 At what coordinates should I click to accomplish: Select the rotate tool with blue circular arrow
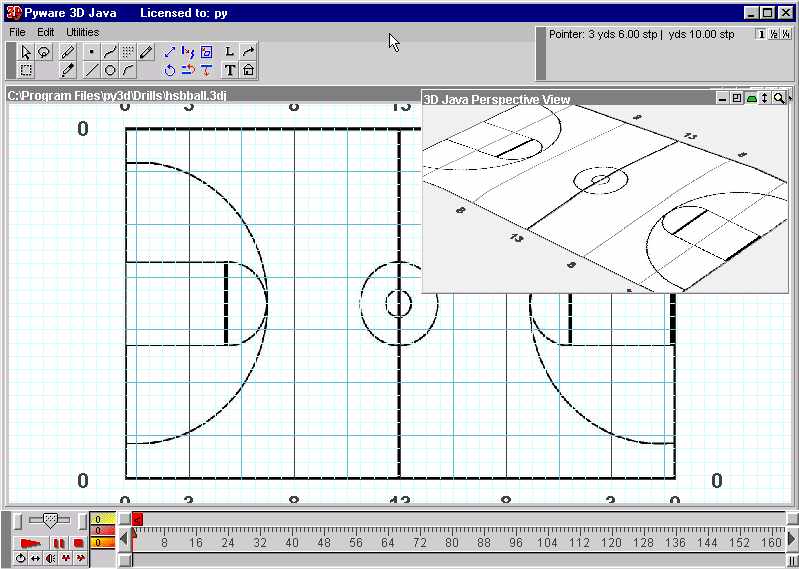170,70
